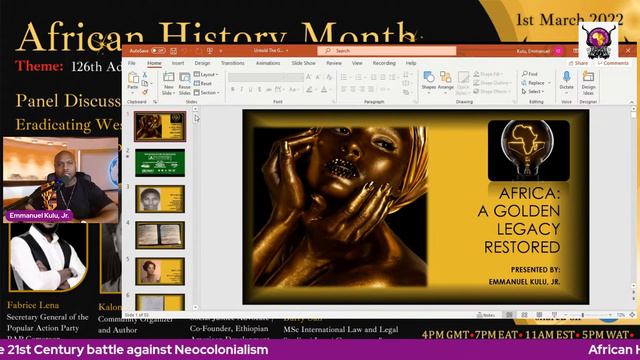Select the Home ribbon tab
The image size is (640, 360).
(154, 63)
